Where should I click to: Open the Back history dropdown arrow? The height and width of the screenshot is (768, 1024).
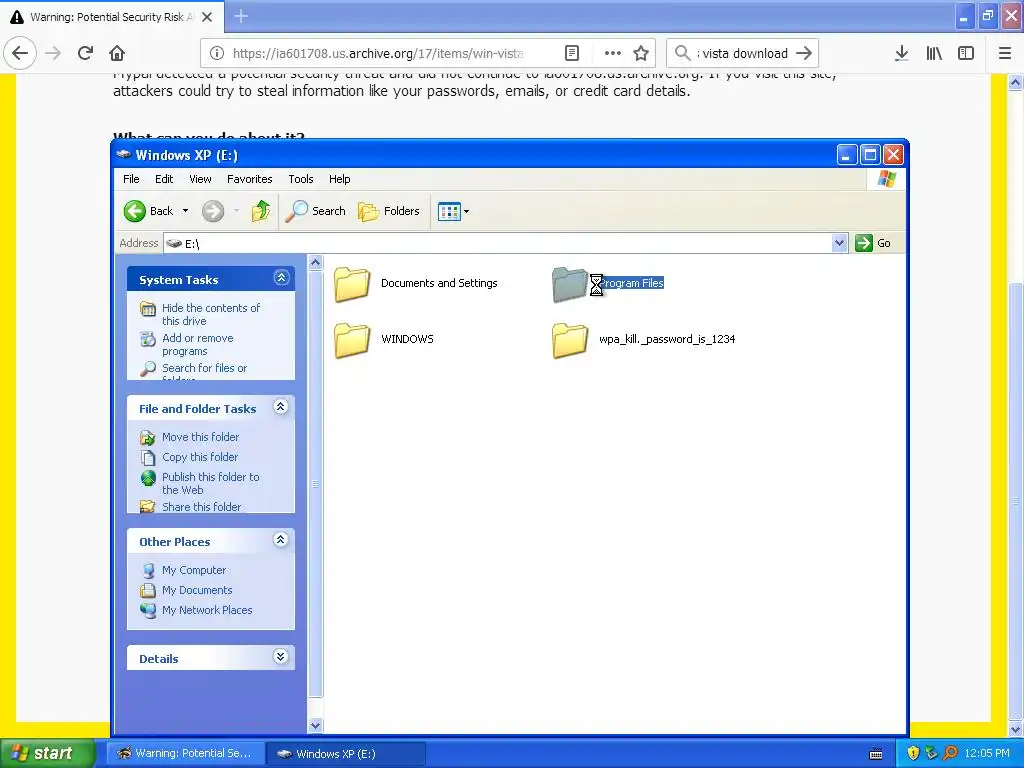coord(185,211)
